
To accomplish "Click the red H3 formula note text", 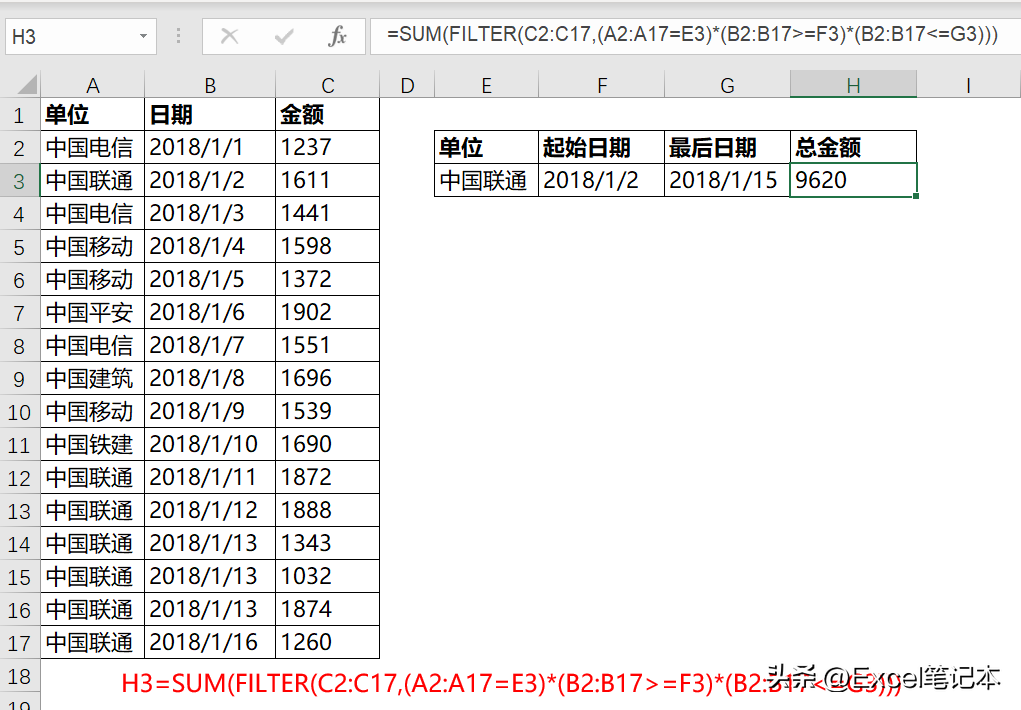I will coord(511,683).
